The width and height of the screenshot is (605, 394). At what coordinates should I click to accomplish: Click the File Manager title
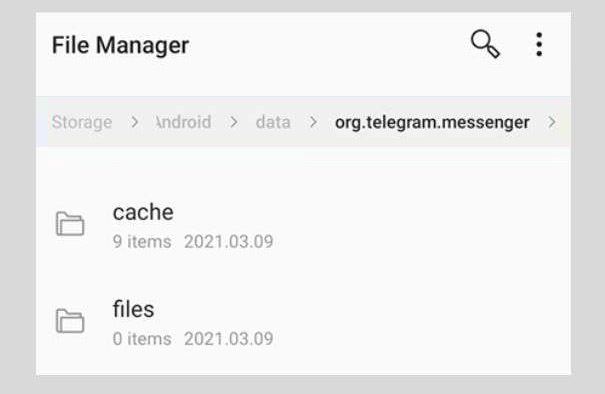point(120,45)
